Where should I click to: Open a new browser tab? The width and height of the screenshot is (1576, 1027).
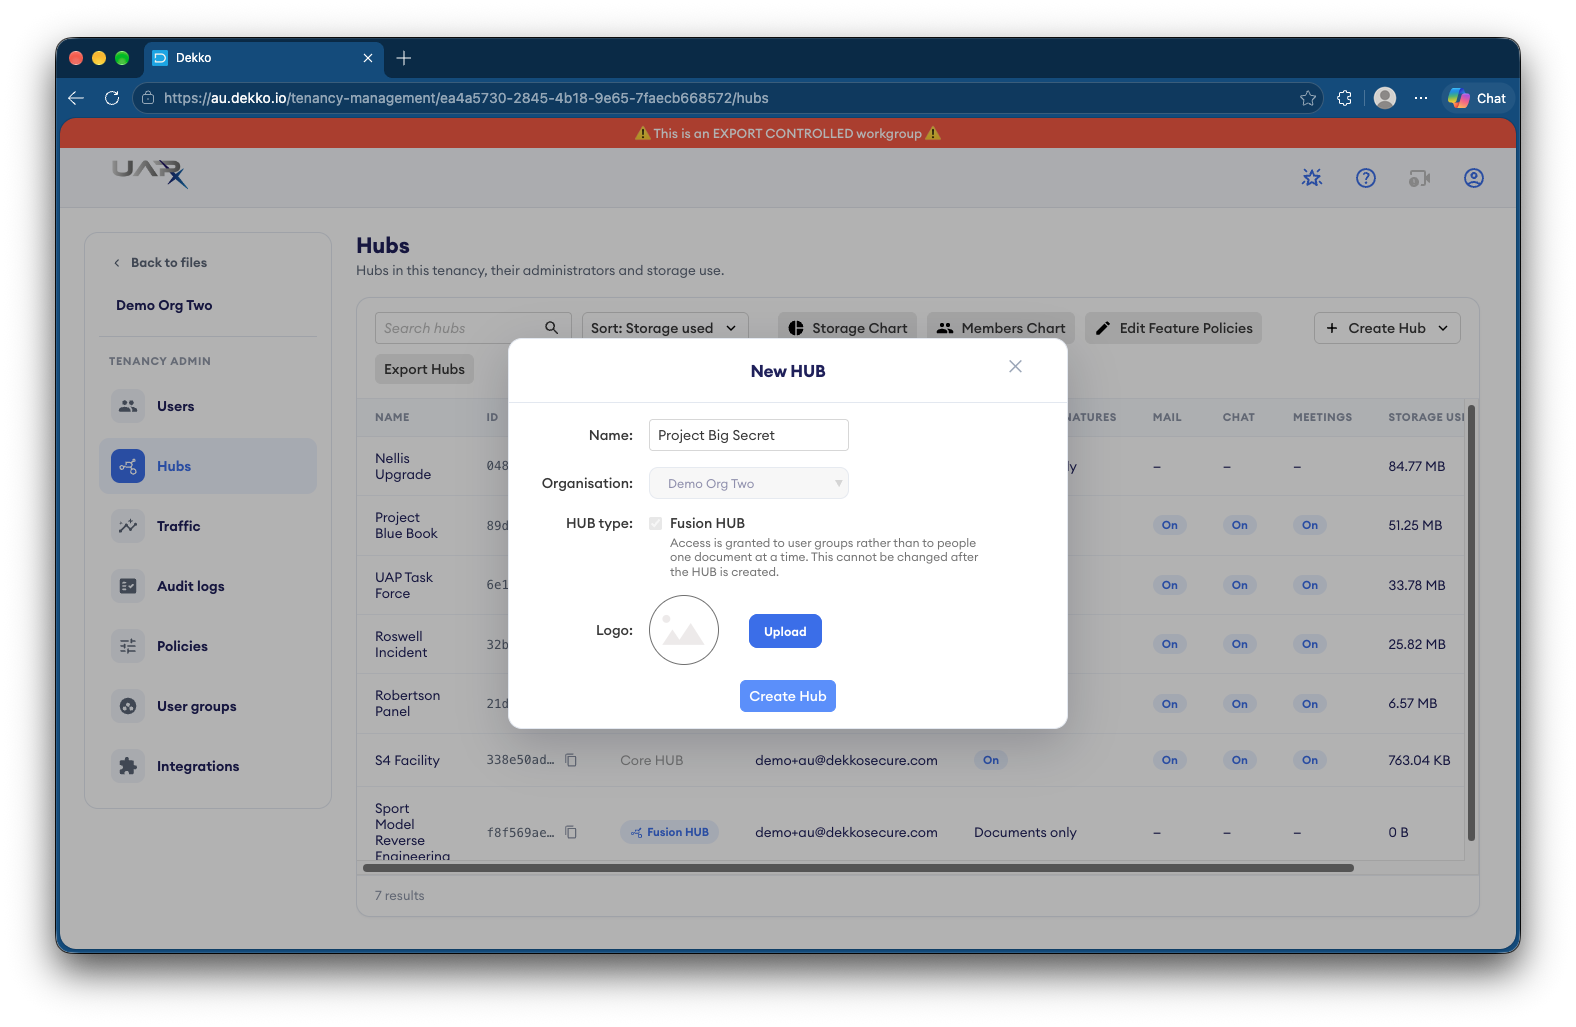(x=404, y=58)
